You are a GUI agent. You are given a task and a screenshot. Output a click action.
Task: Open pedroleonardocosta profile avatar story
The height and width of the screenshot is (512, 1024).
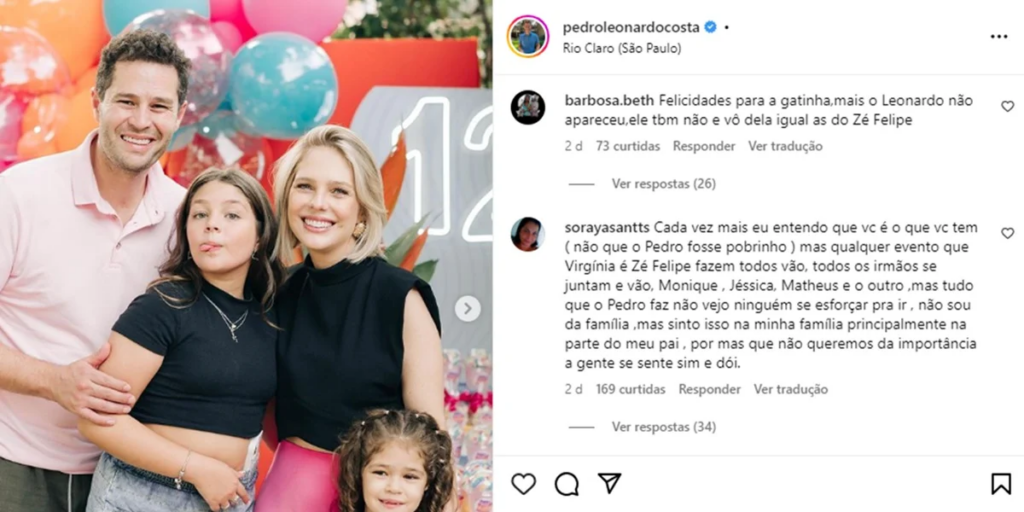[528, 37]
